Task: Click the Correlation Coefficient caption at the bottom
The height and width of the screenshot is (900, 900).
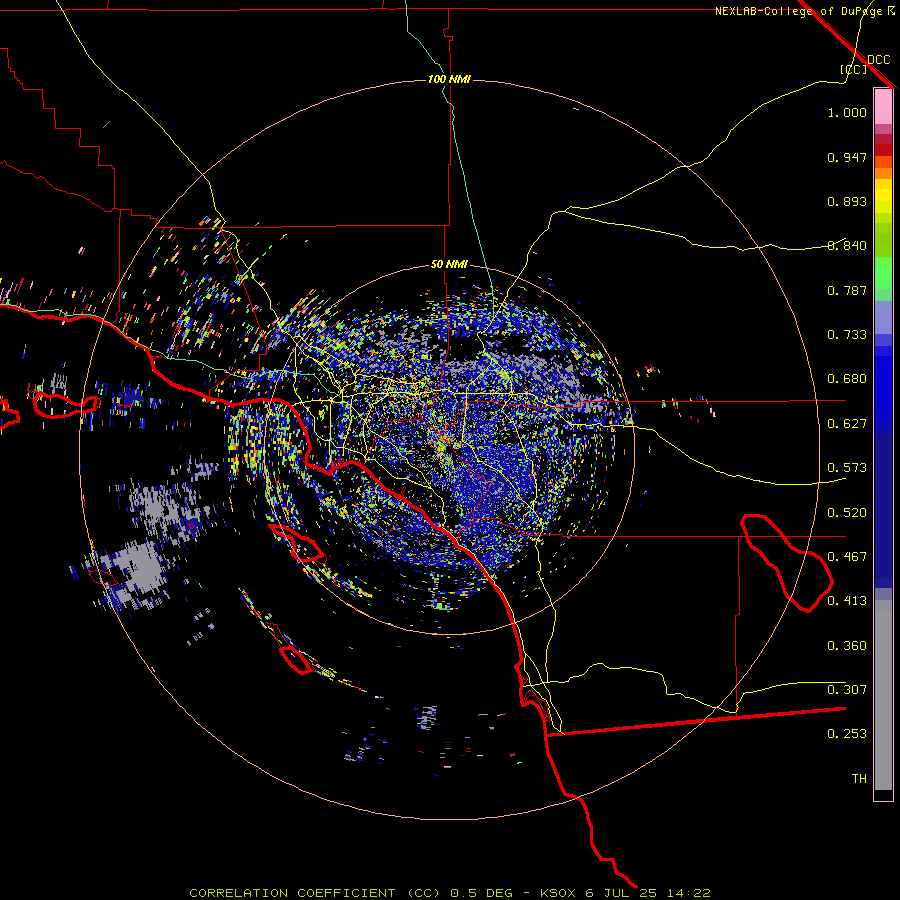Action: (450, 893)
